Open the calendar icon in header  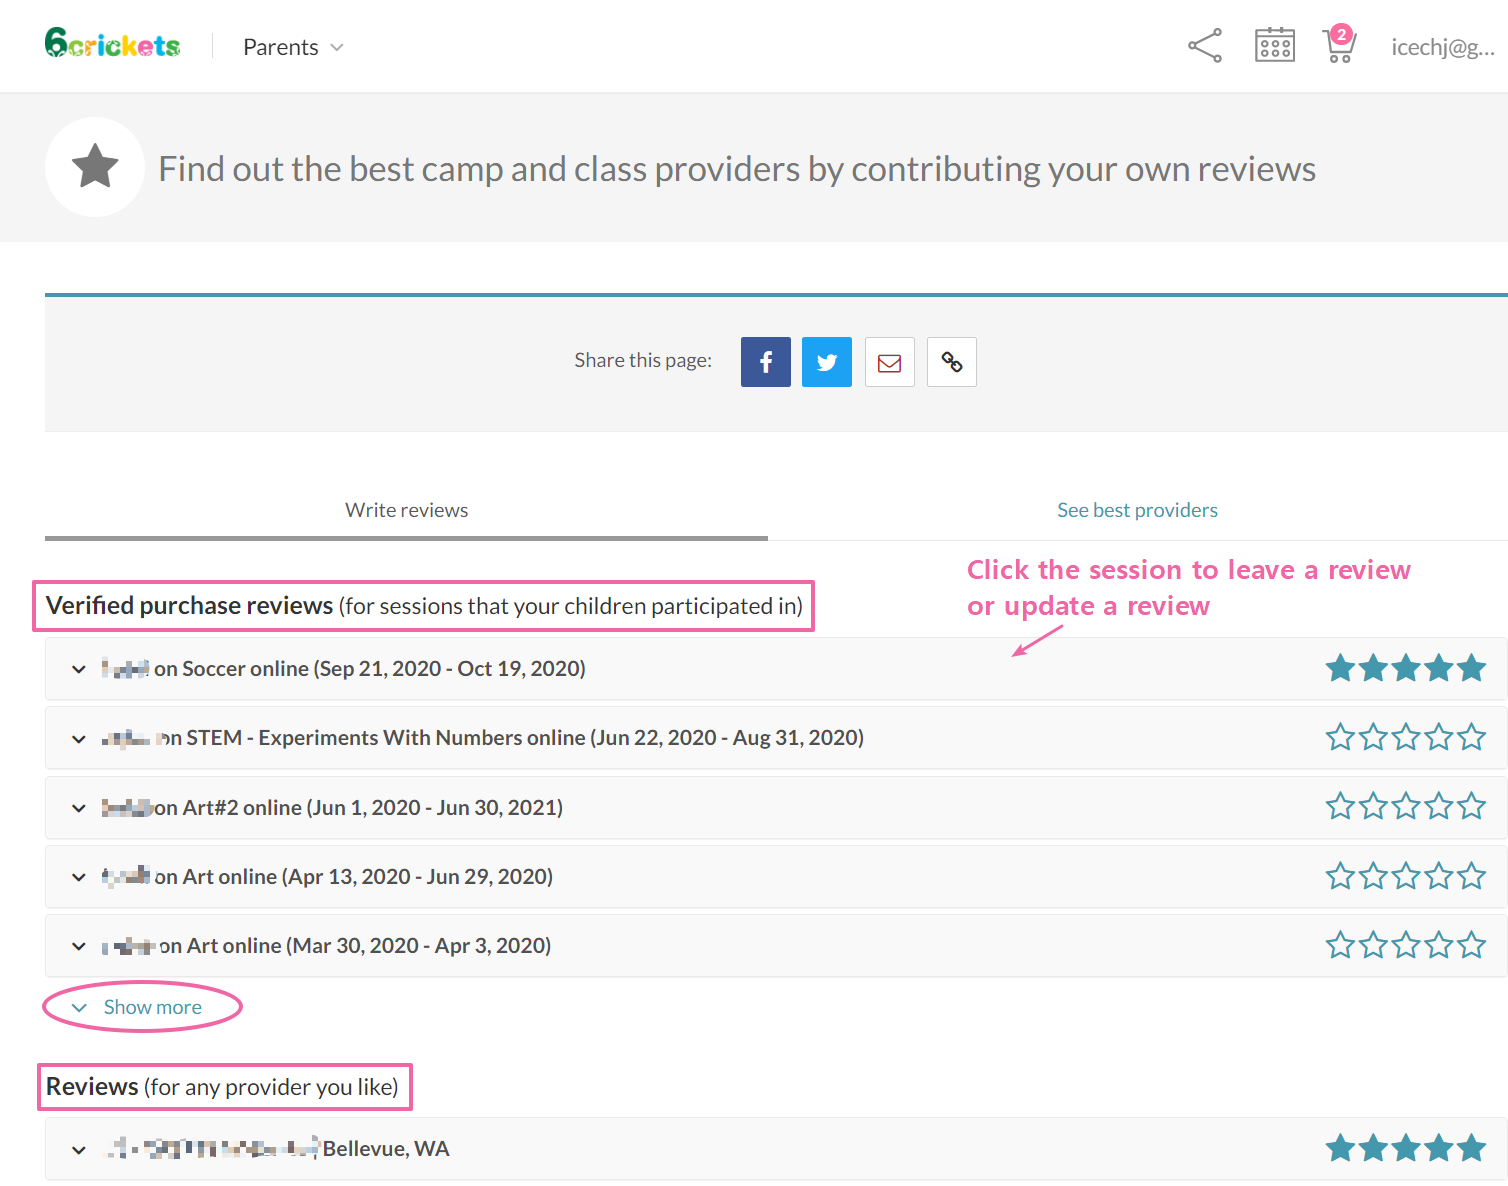pos(1274,46)
